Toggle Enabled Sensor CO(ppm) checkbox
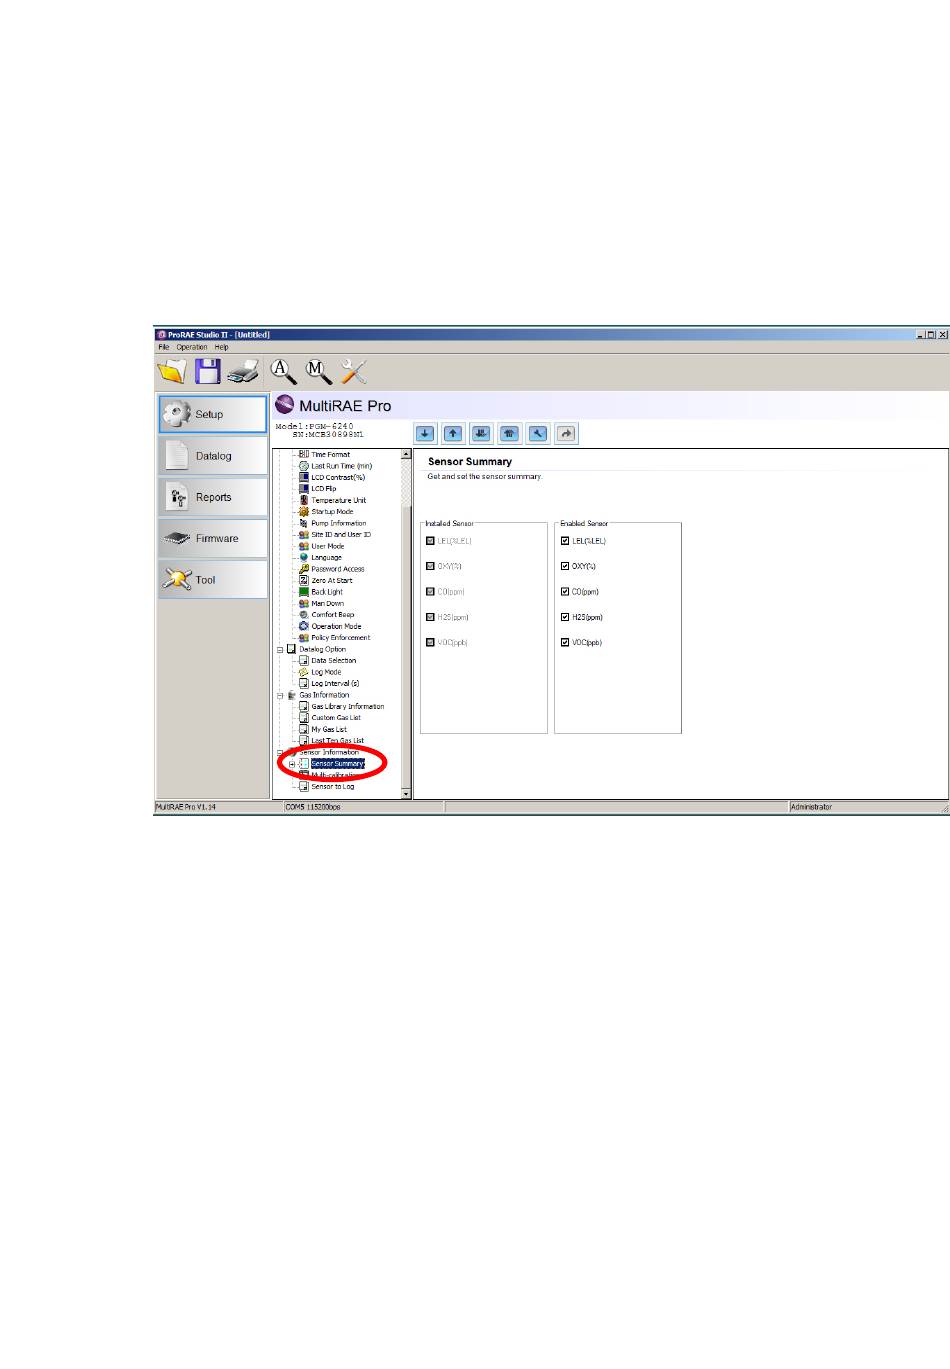950x1369 pixels. pos(565,592)
